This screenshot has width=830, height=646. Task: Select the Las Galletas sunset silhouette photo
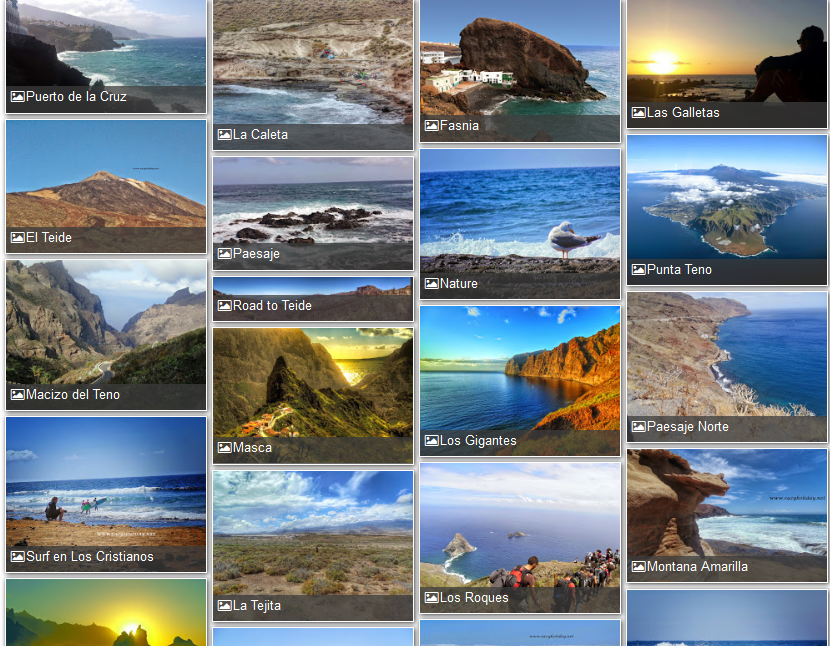coord(726,50)
